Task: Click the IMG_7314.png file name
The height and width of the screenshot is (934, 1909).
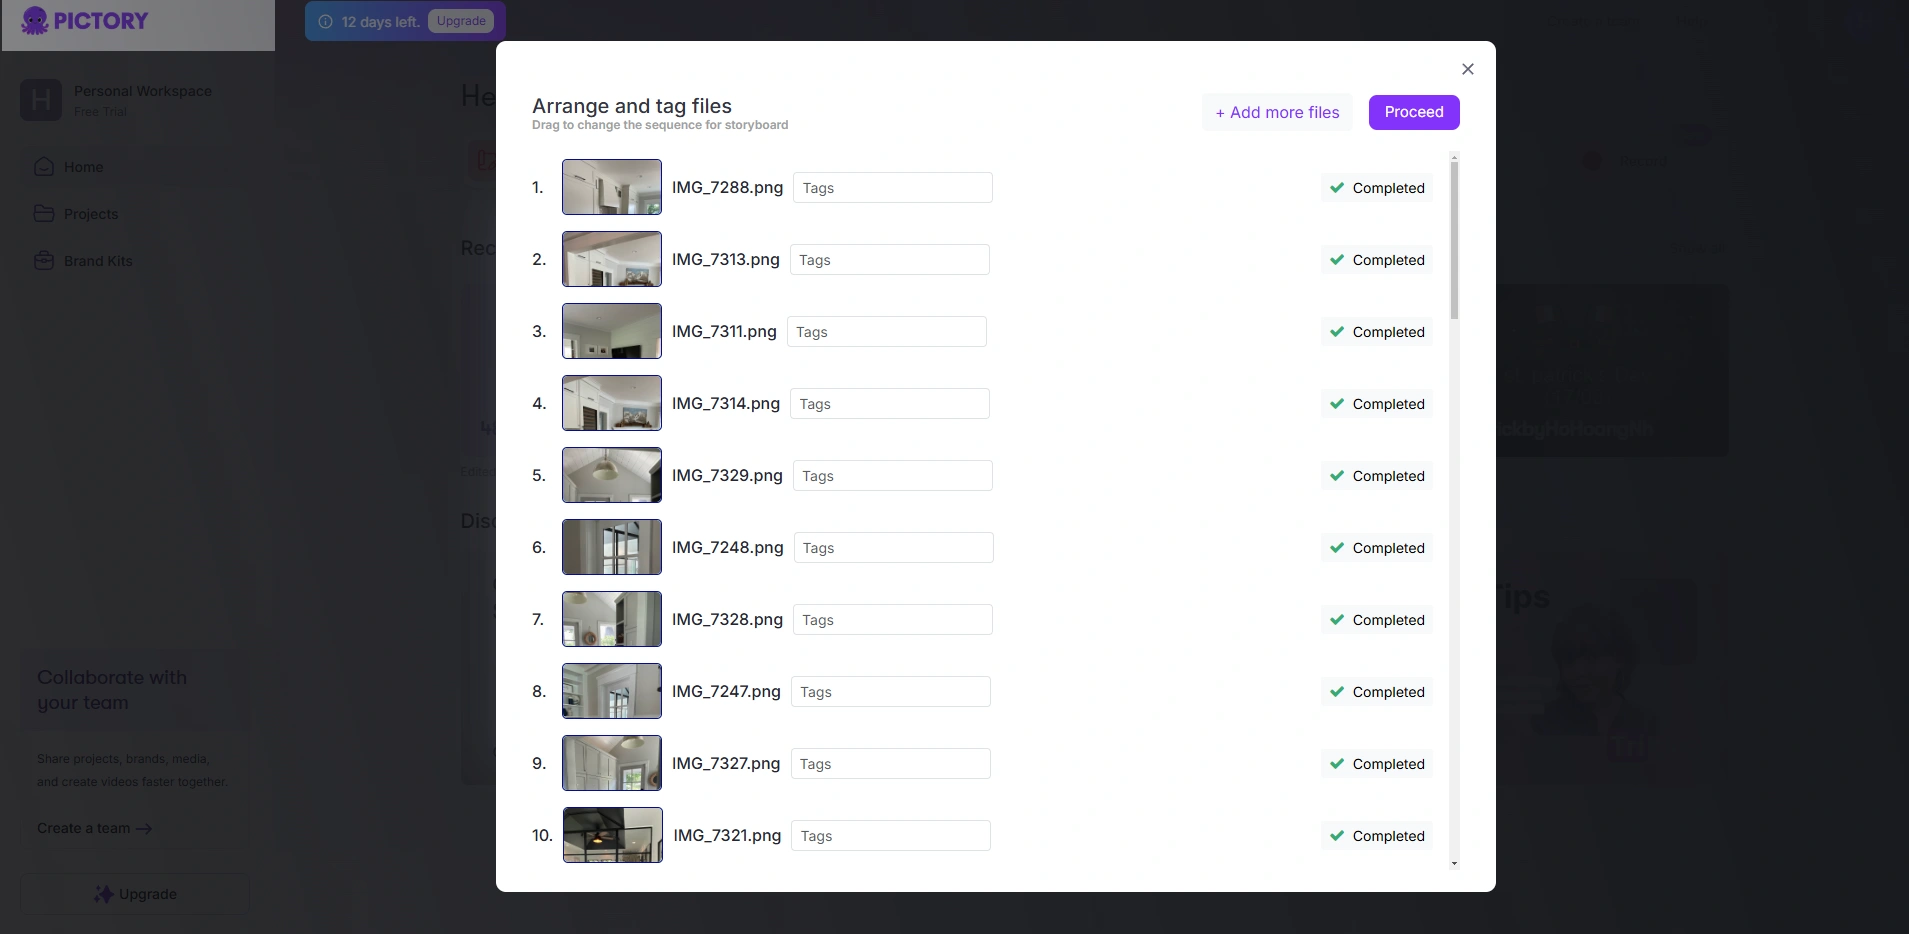Action: (726, 404)
